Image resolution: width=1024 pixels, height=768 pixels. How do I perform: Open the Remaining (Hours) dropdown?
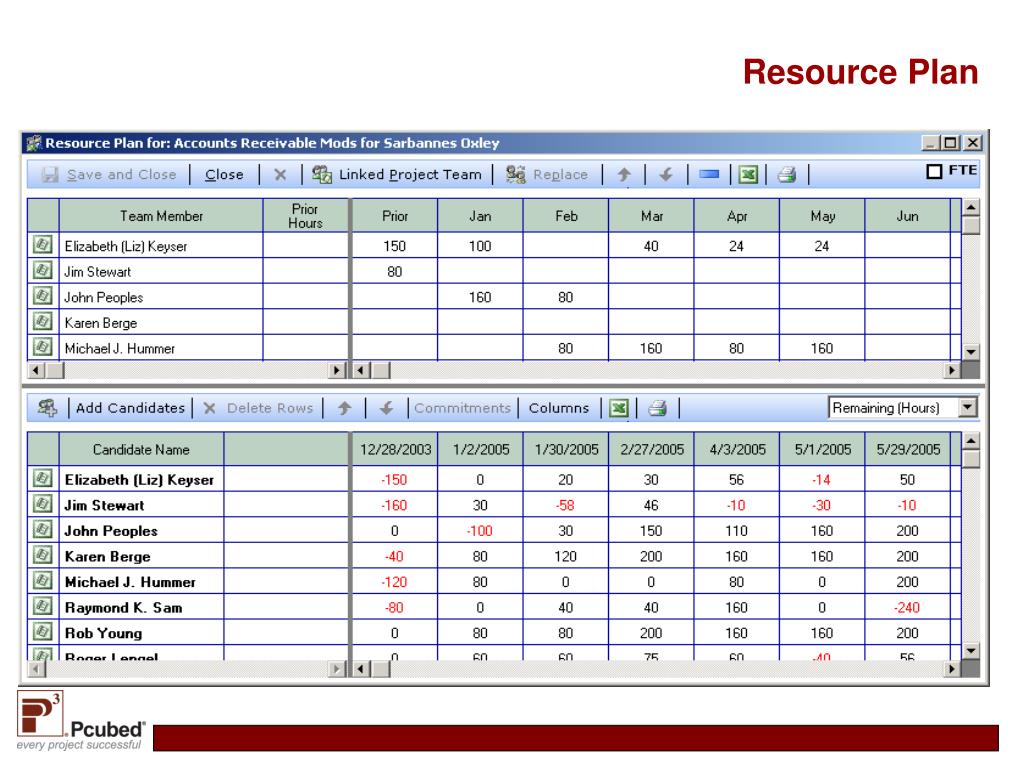point(968,408)
